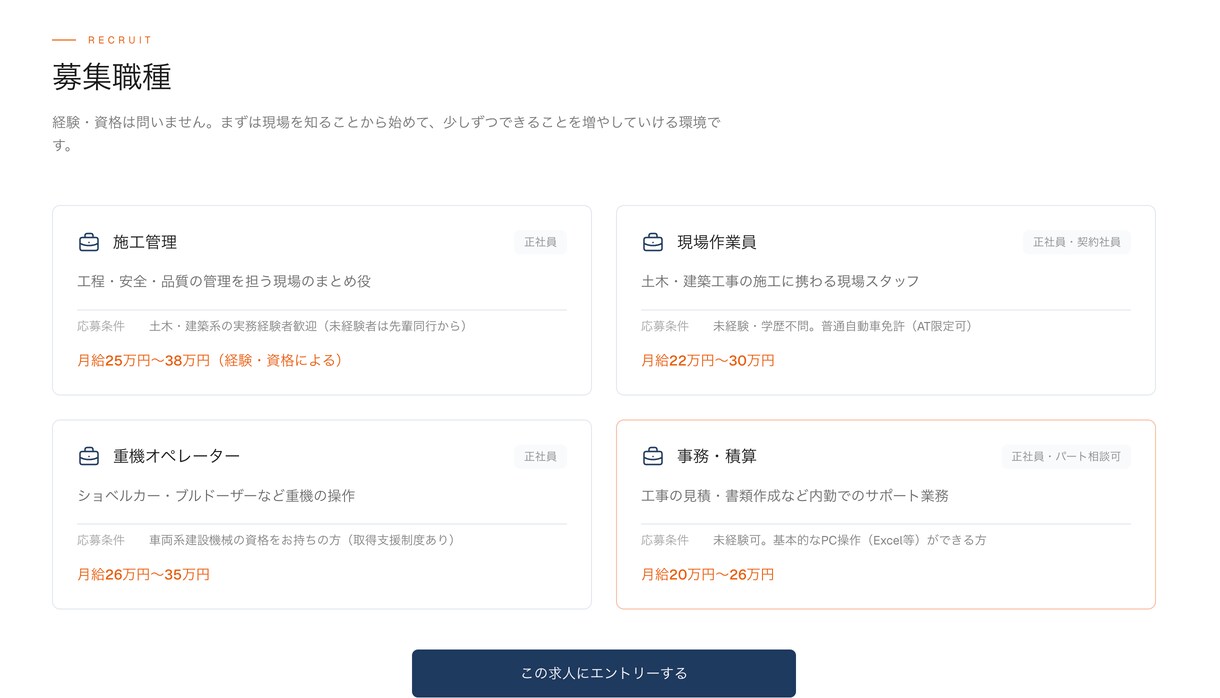This screenshot has width=1220, height=698.
Task: Click the briefcase icon beside 事務・積算
Action: (x=653, y=456)
